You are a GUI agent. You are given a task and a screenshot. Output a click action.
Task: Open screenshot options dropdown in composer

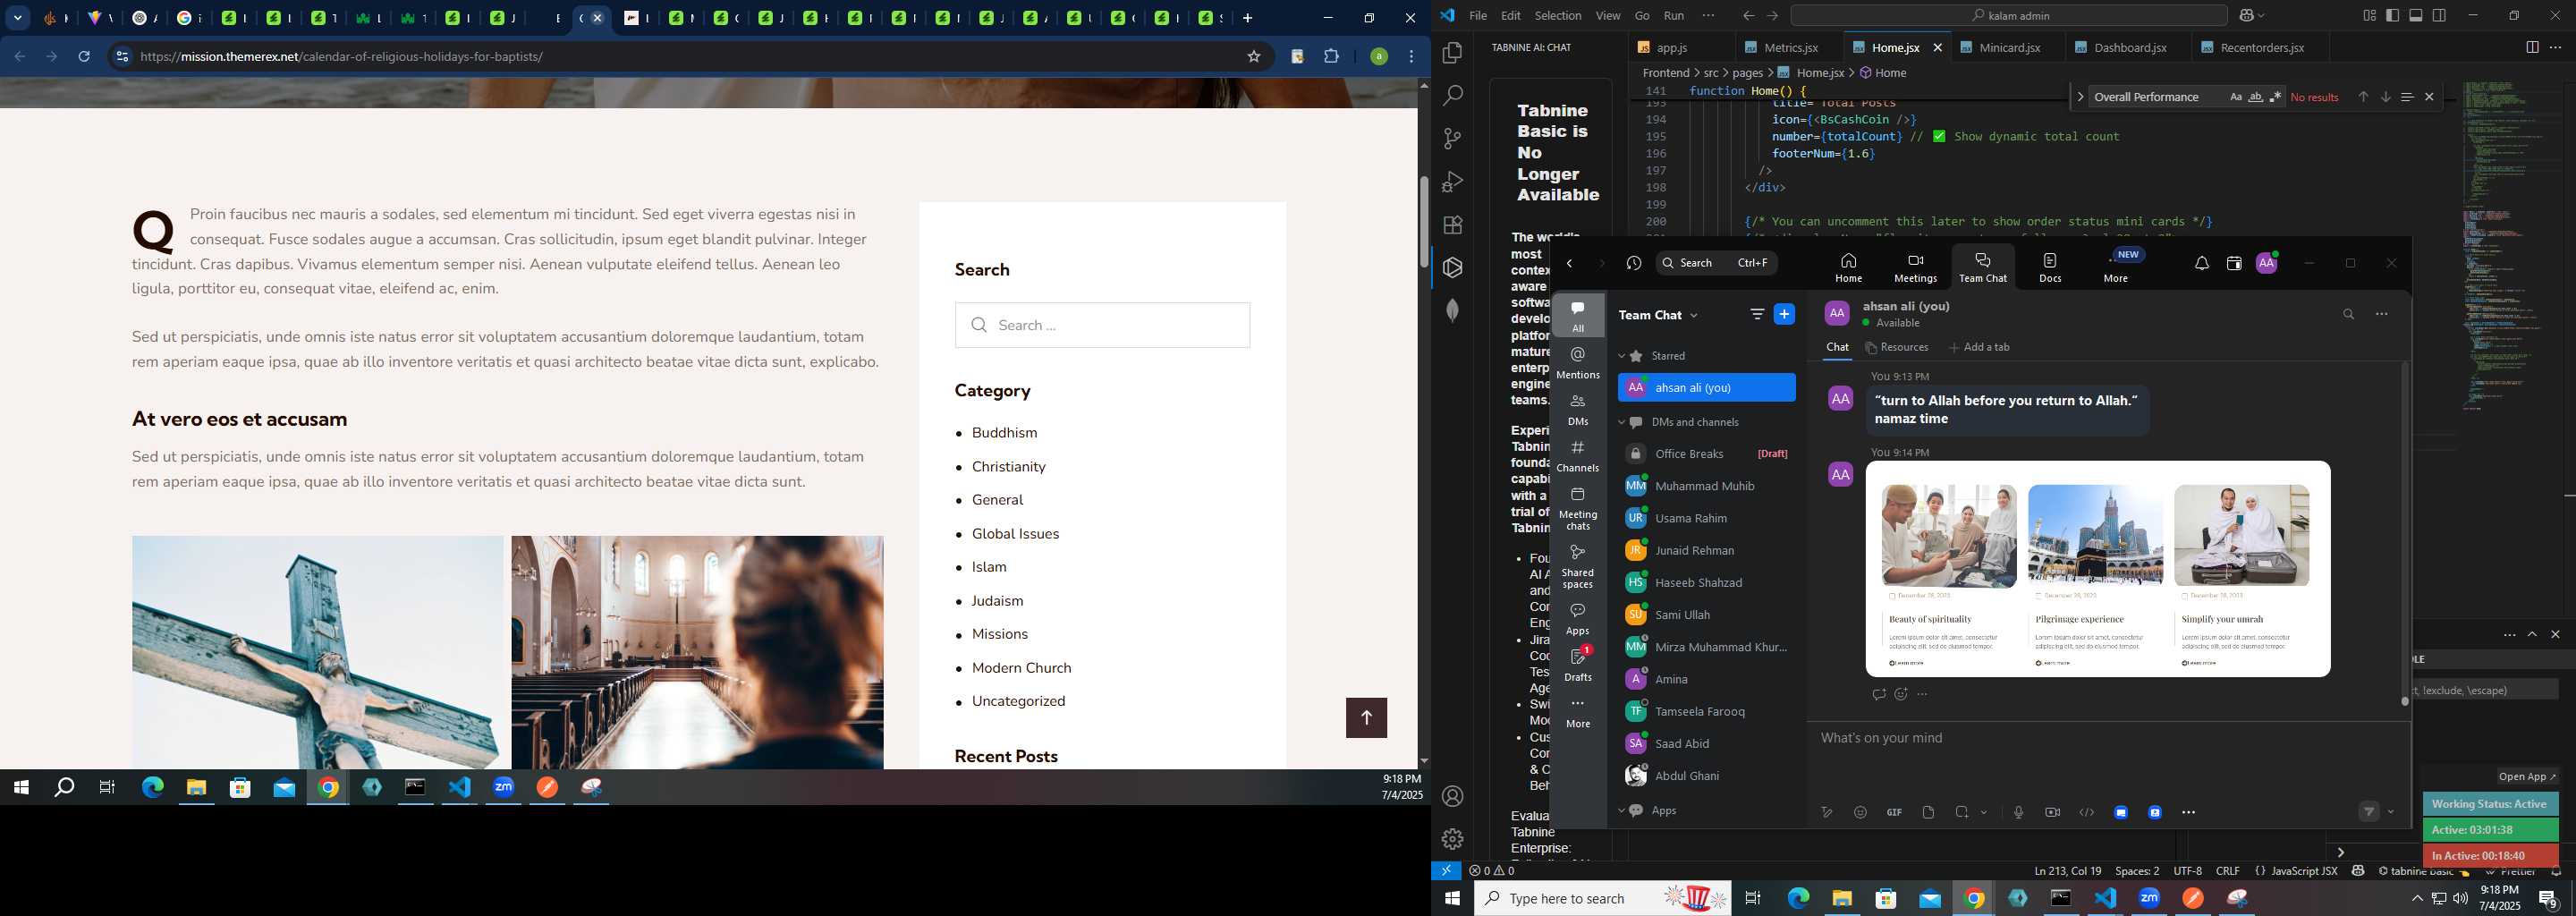[1984, 812]
